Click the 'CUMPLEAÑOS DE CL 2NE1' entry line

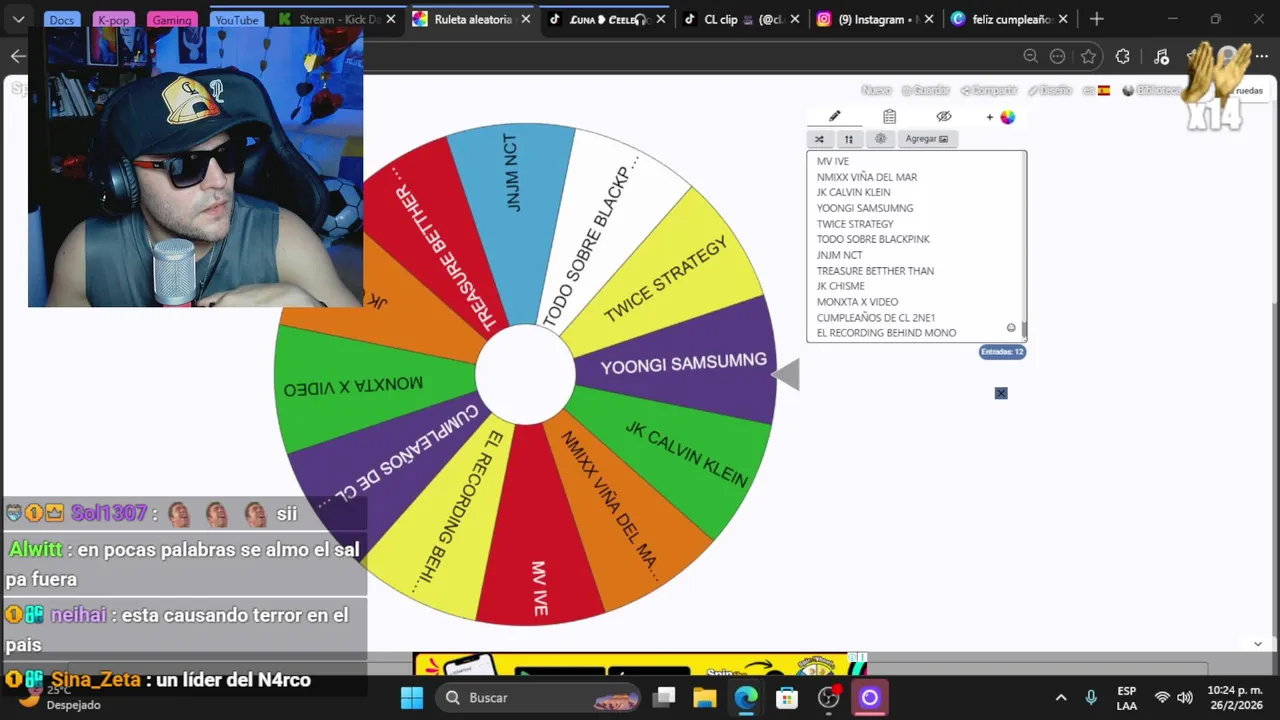coord(876,318)
